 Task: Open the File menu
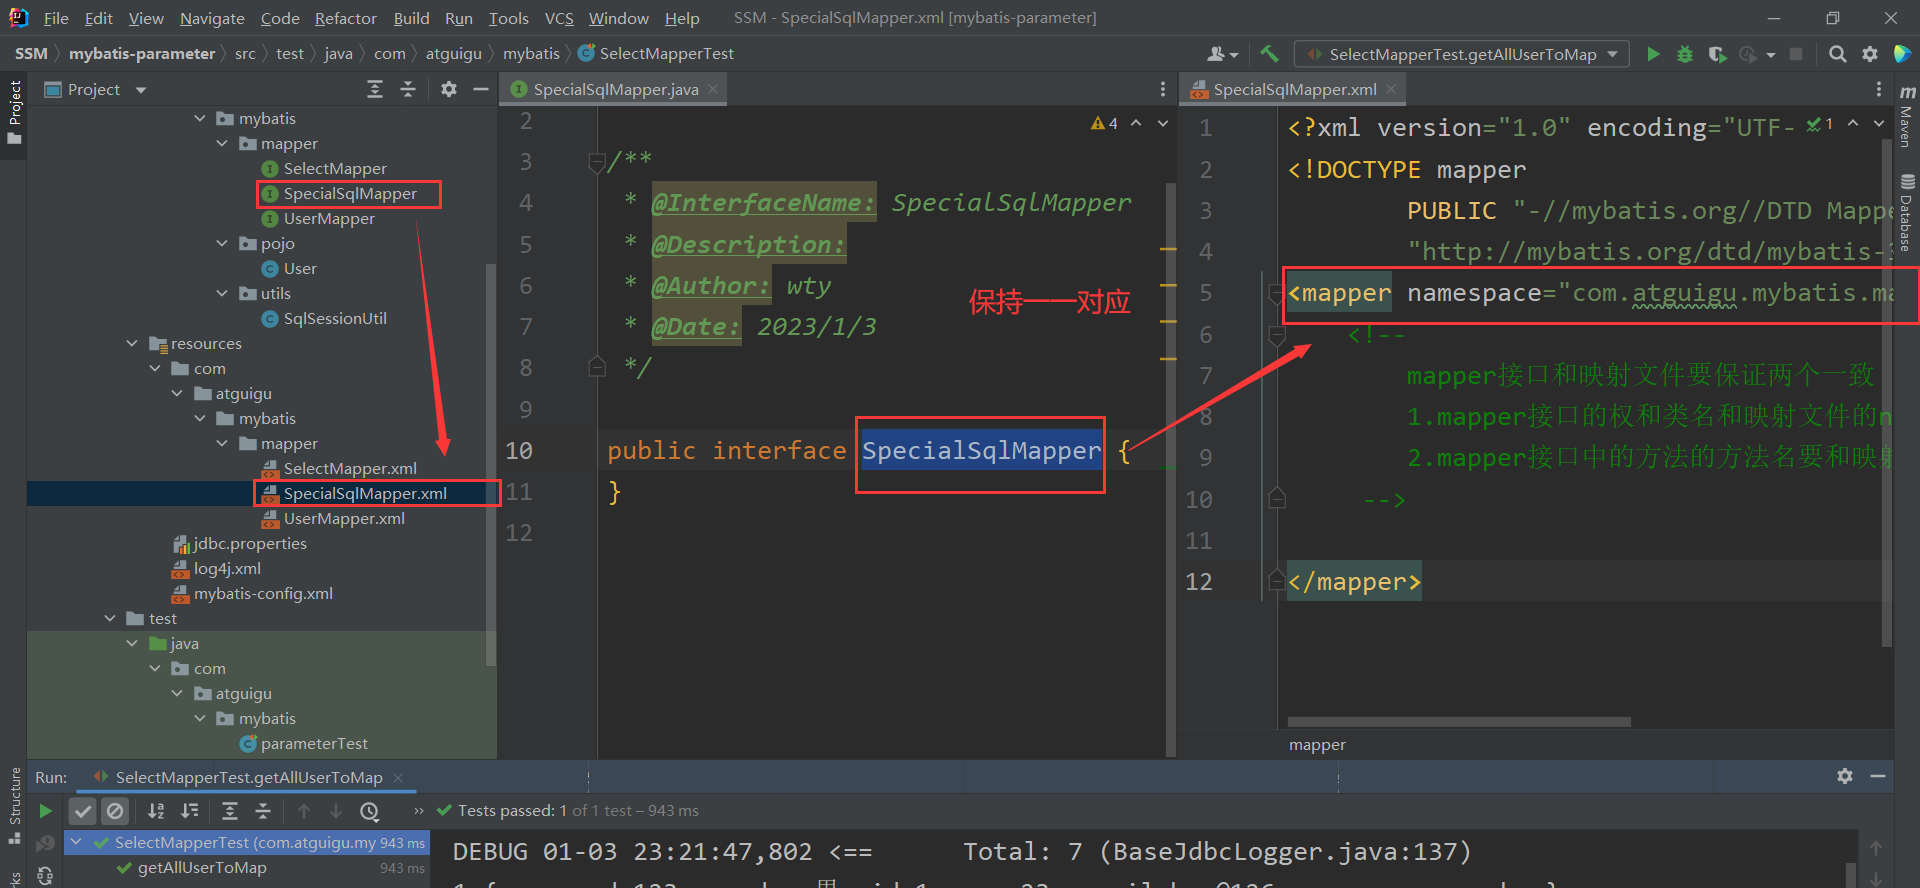(x=56, y=18)
